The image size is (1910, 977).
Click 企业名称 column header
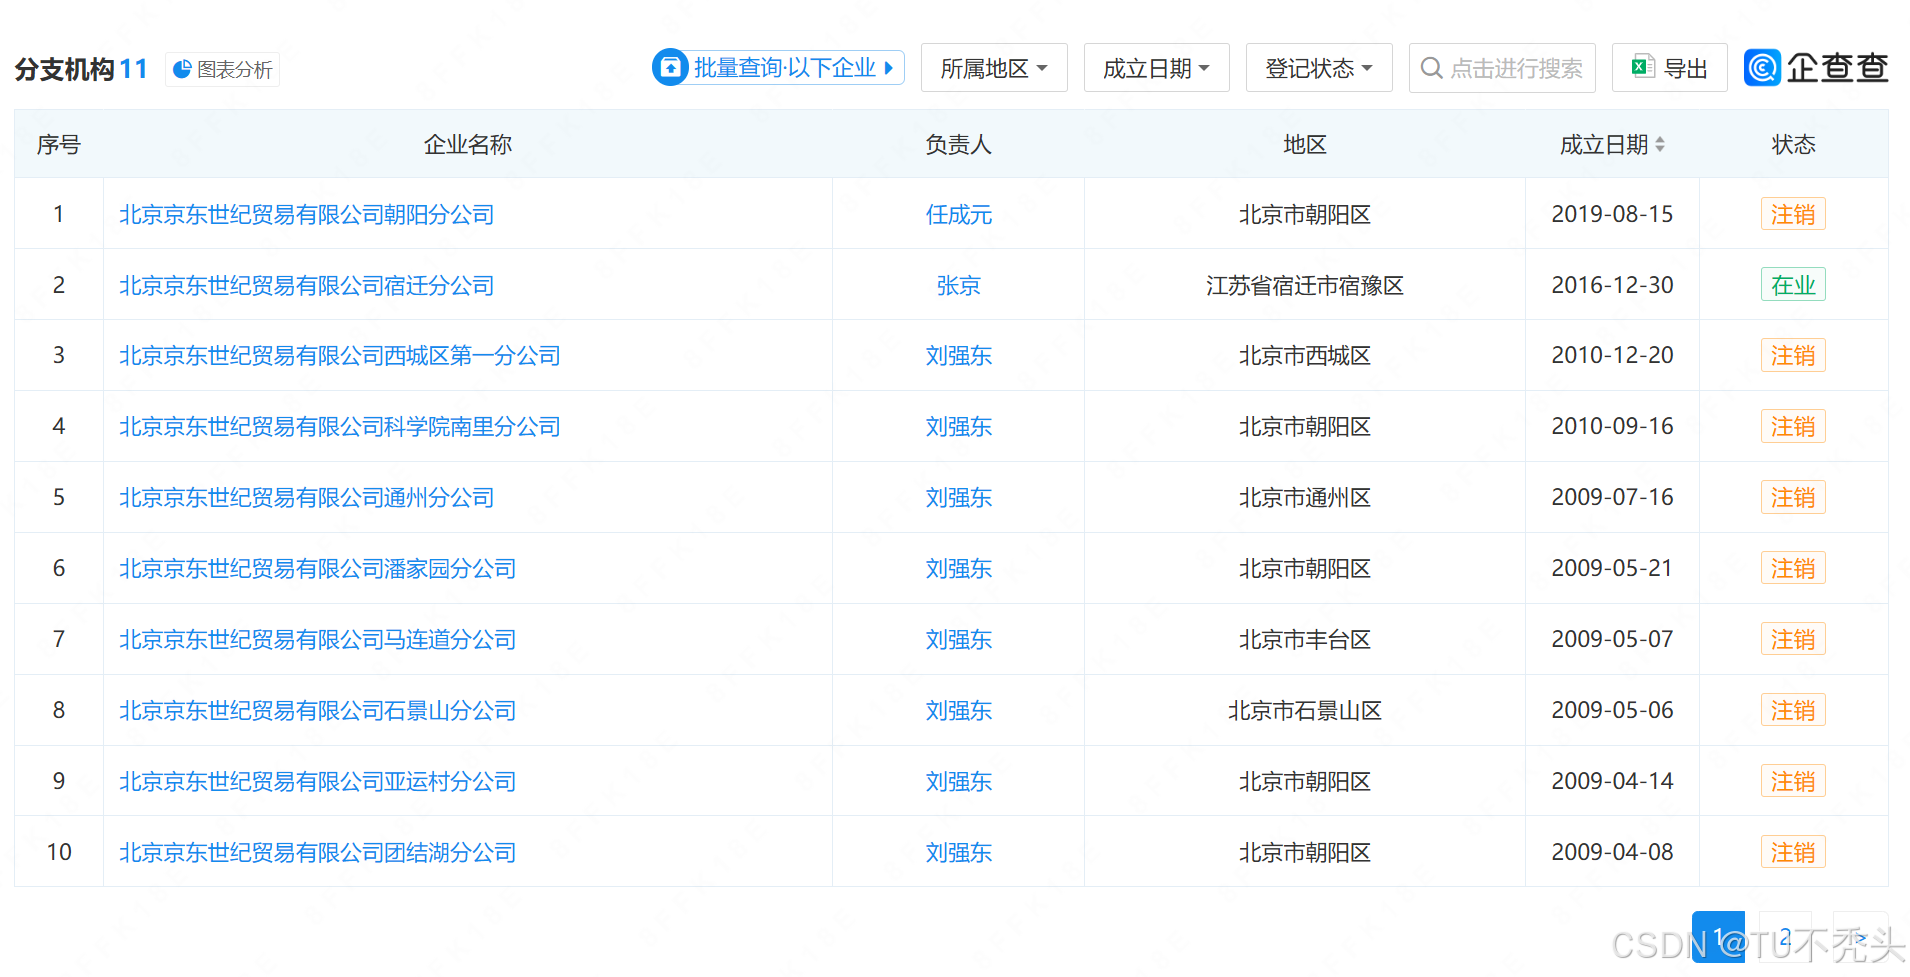(x=468, y=145)
